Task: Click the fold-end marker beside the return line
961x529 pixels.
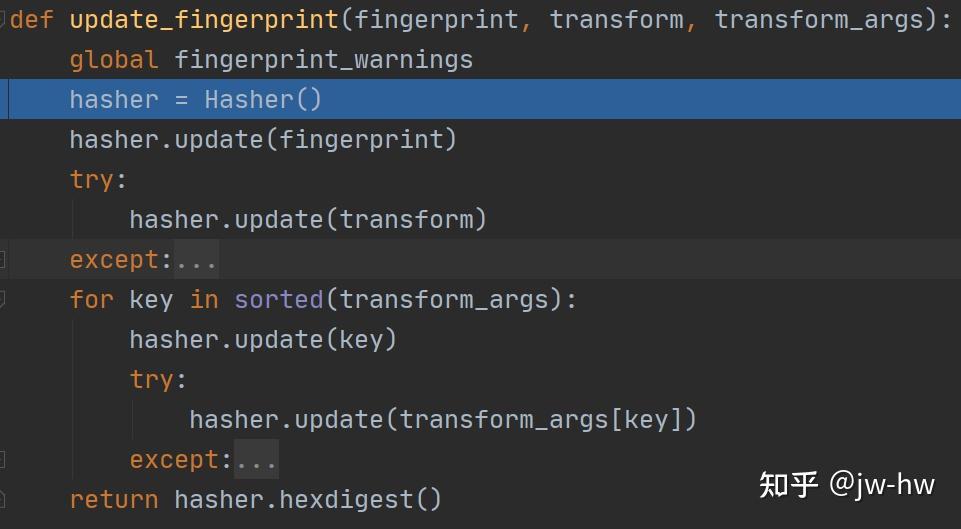Action: pos(3,498)
